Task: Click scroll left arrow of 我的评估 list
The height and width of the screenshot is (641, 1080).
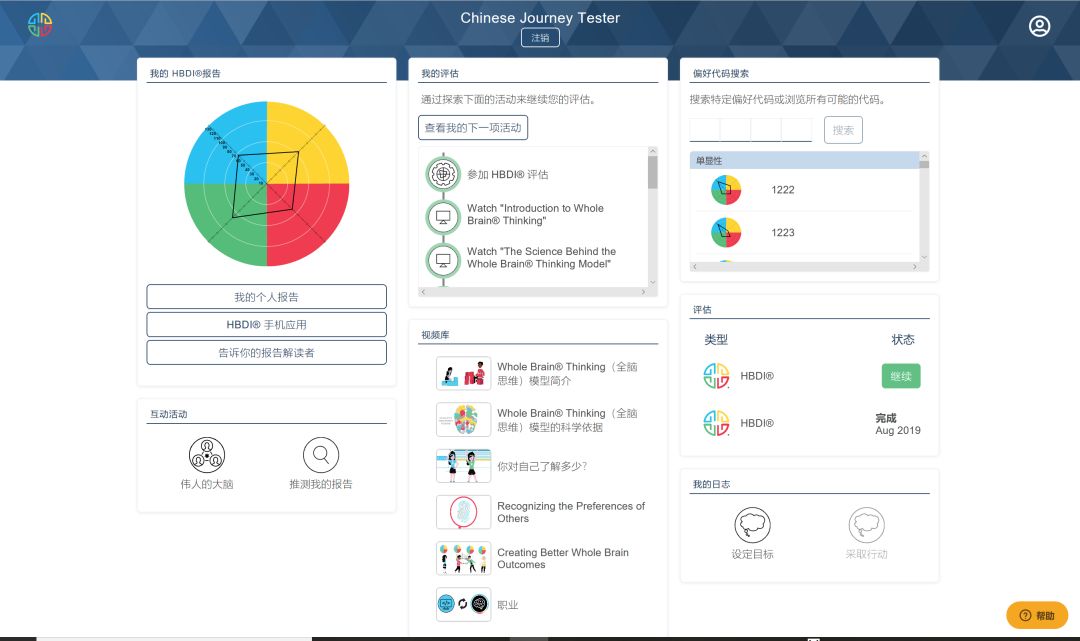Action: pyautogui.click(x=423, y=292)
